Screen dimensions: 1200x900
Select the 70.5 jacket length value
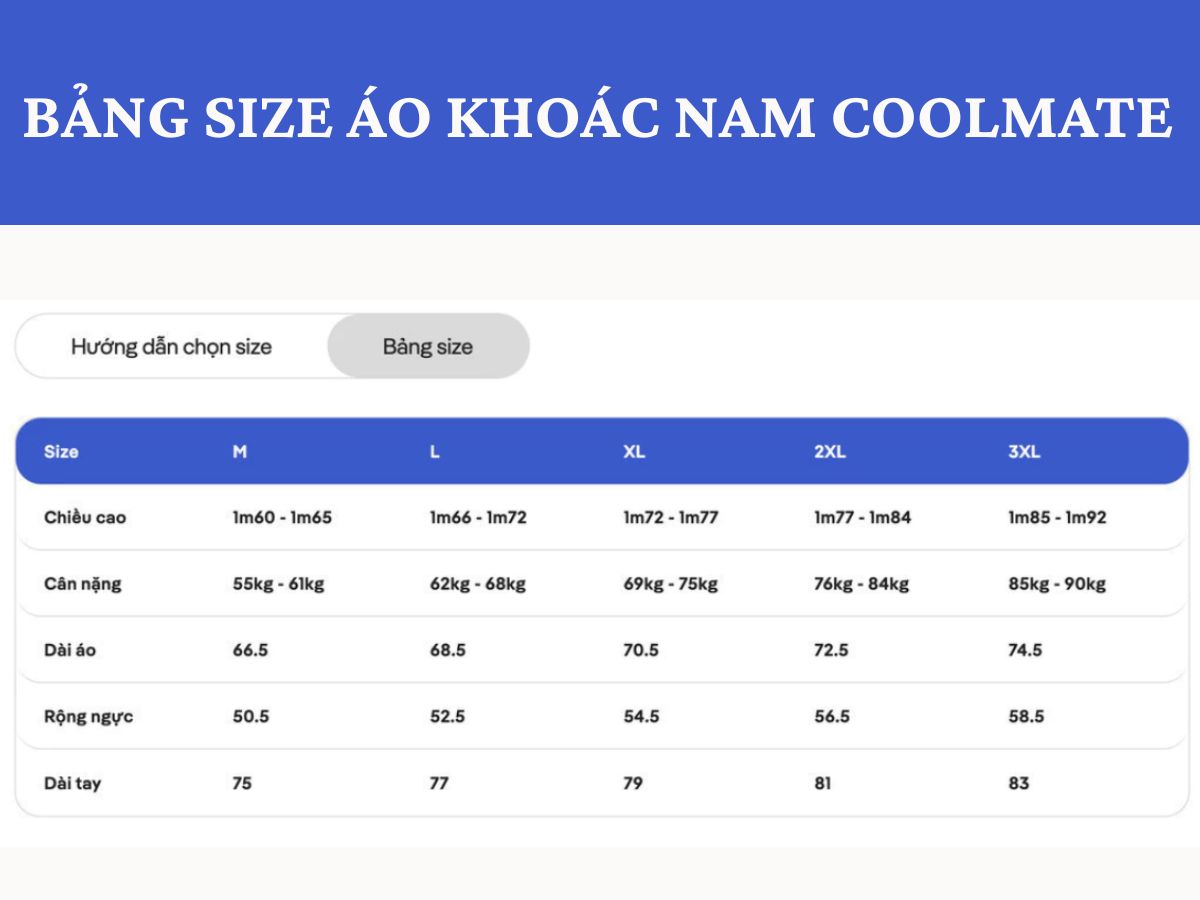point(640,649)
